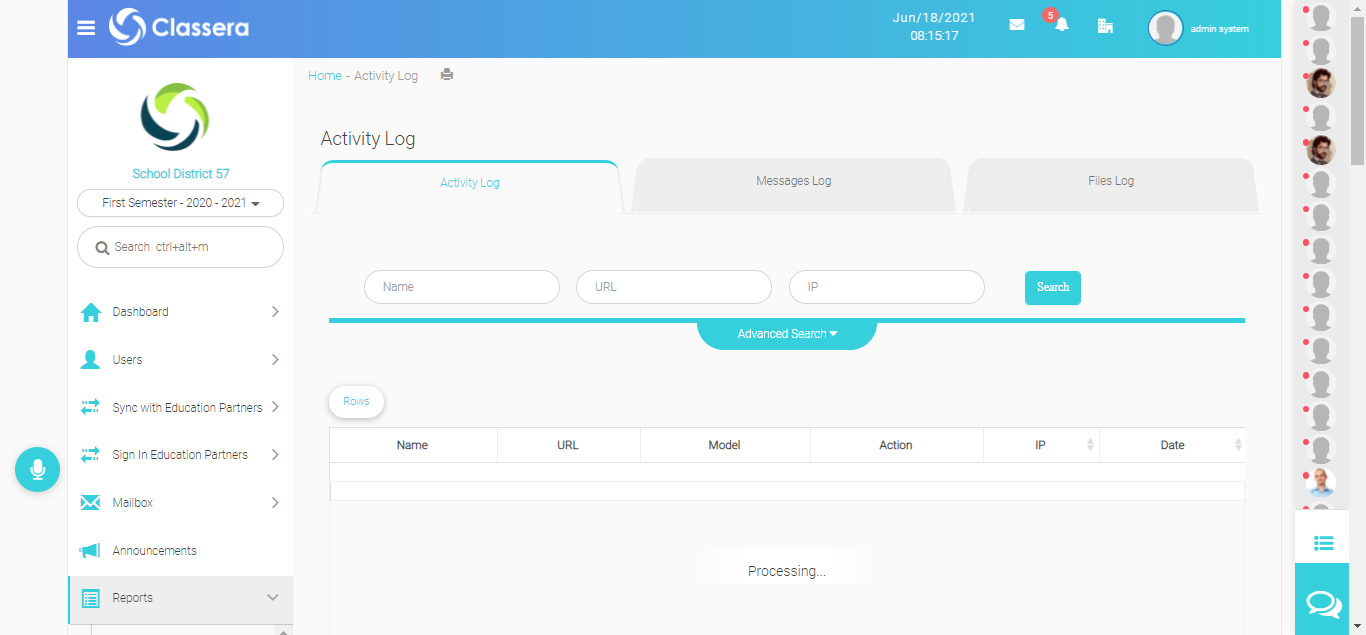This screenshot has width=1366, height=635.
Task: Click the admin system profile avatar
Action: tap(1165, 29)
